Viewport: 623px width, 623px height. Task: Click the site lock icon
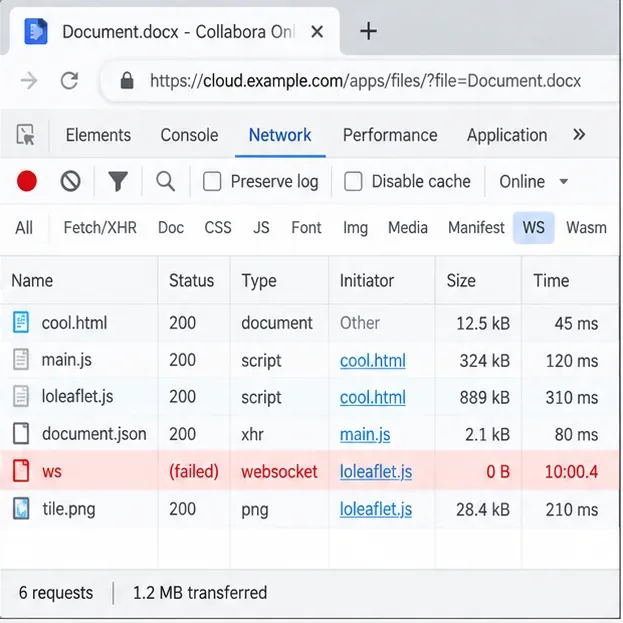127,81
